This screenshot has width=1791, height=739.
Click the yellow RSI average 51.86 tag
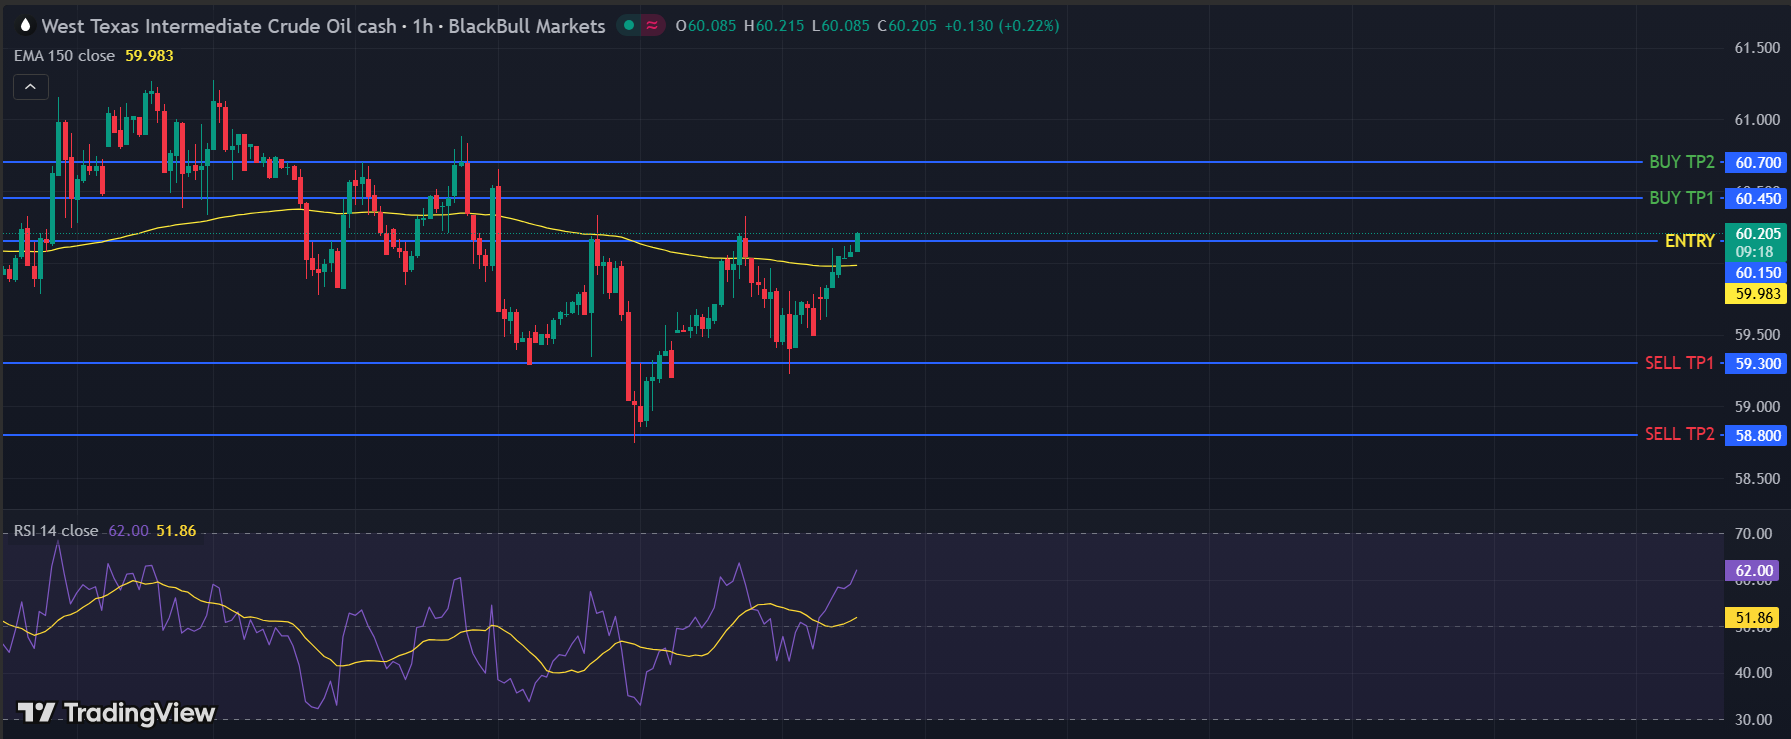[1753, 618]
